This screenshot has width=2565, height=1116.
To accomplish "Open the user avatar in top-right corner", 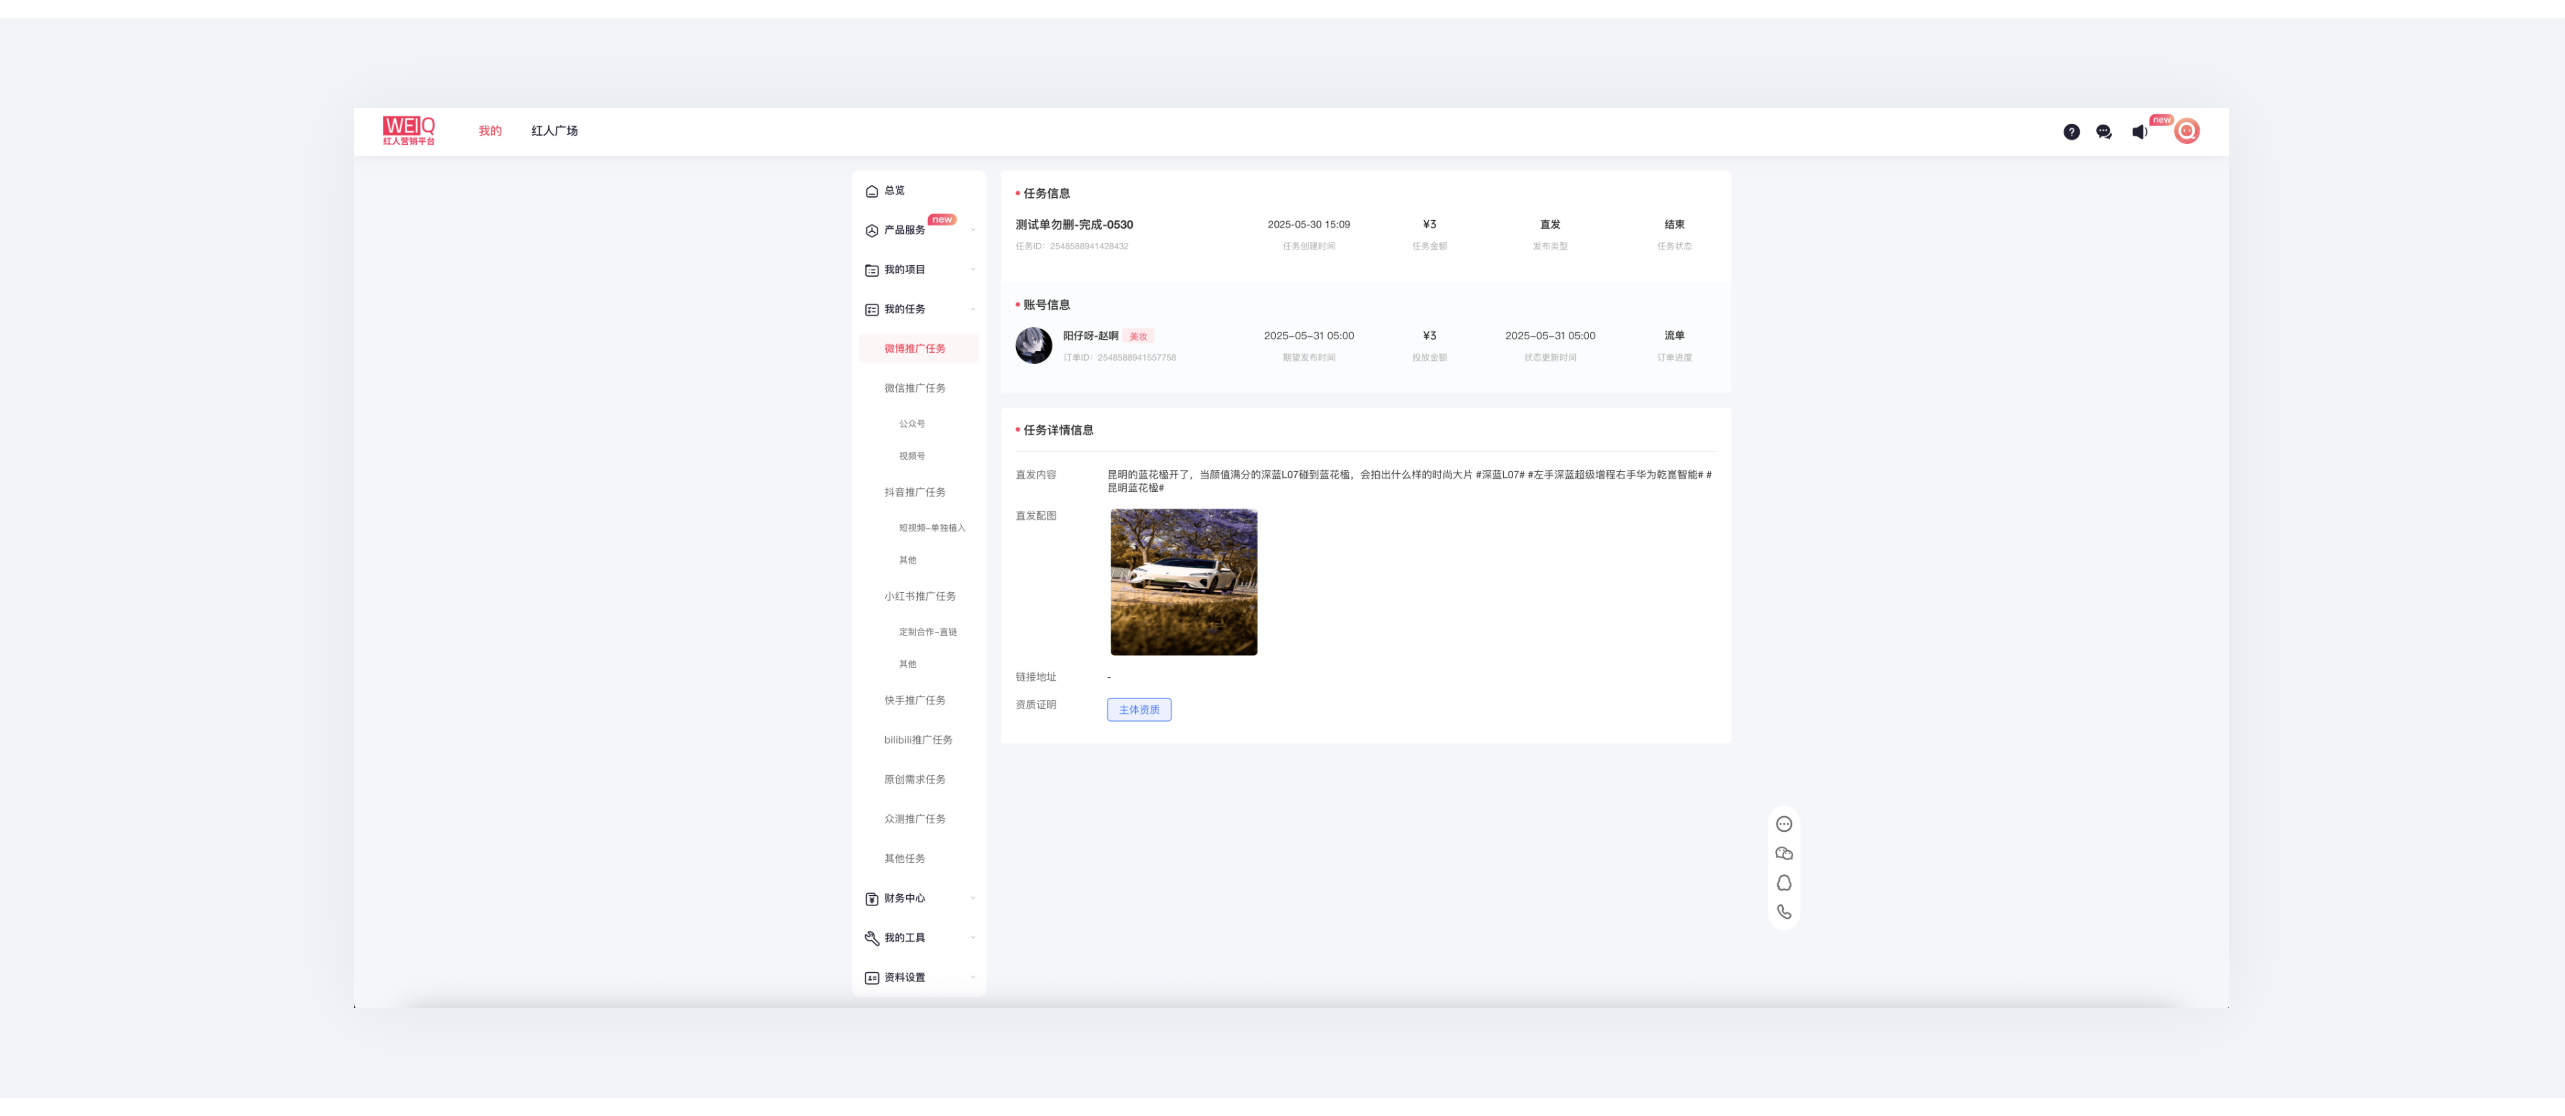I will (2187, 131).
